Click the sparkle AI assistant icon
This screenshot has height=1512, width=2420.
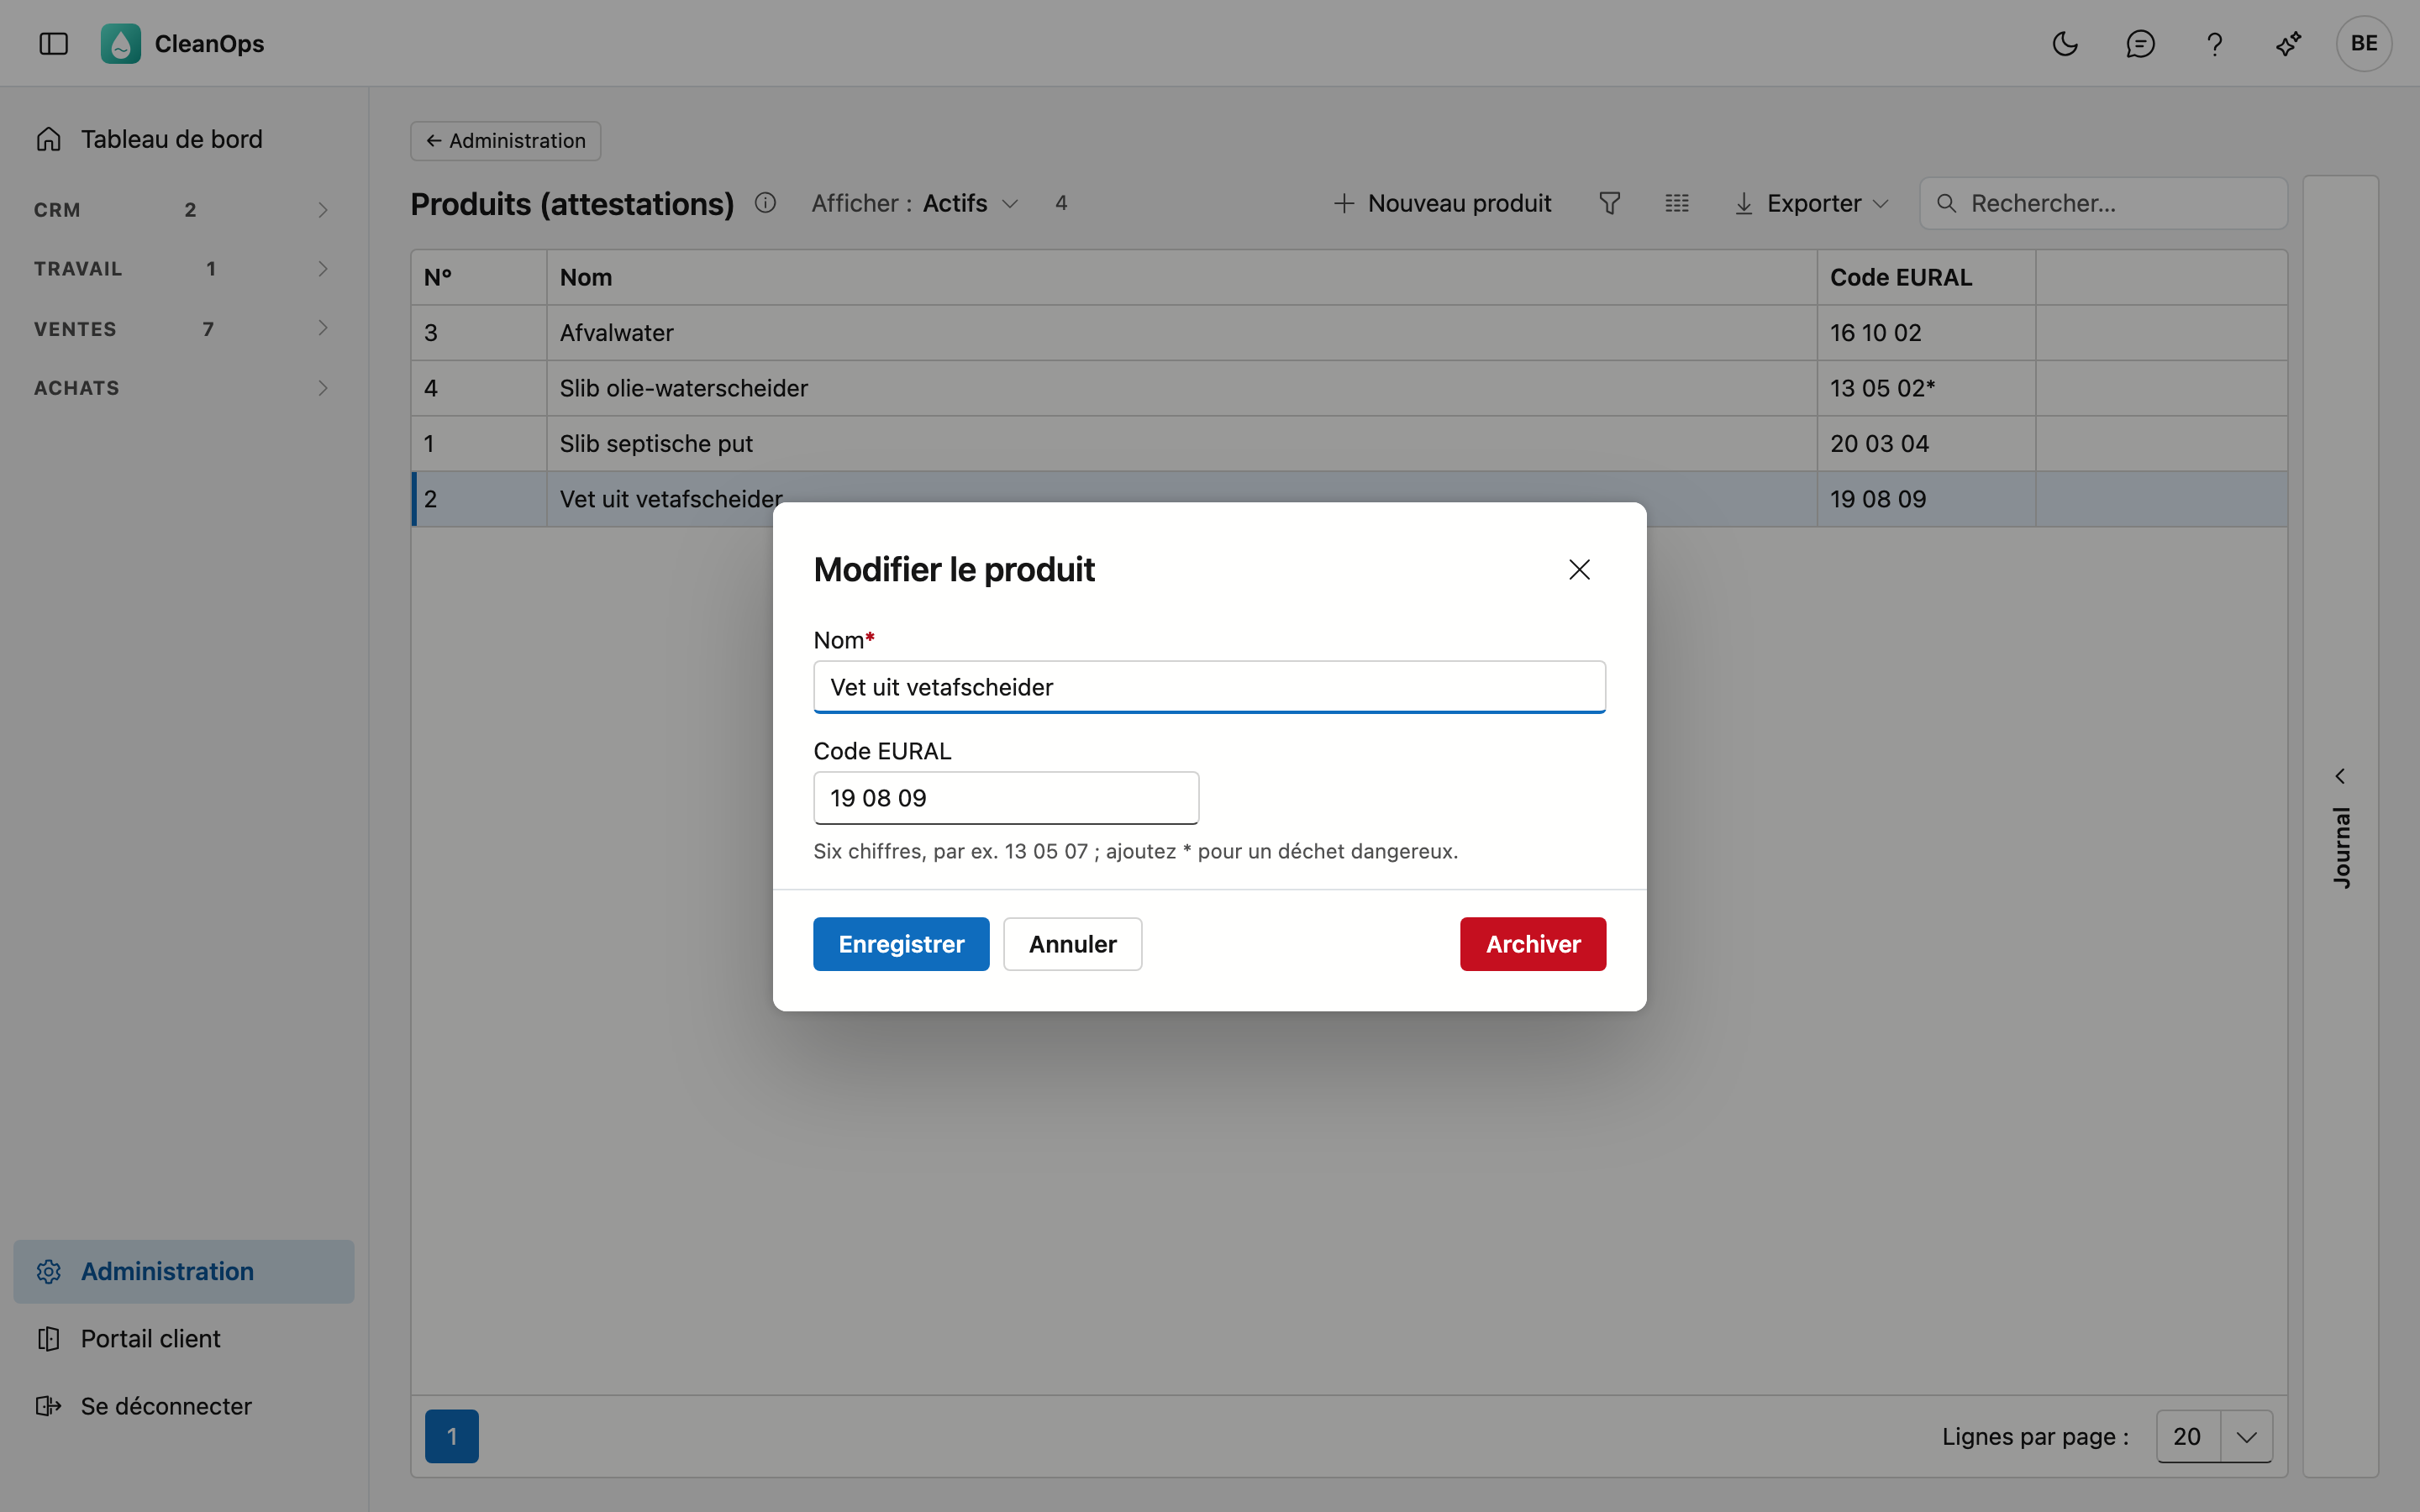point(2289,43)
